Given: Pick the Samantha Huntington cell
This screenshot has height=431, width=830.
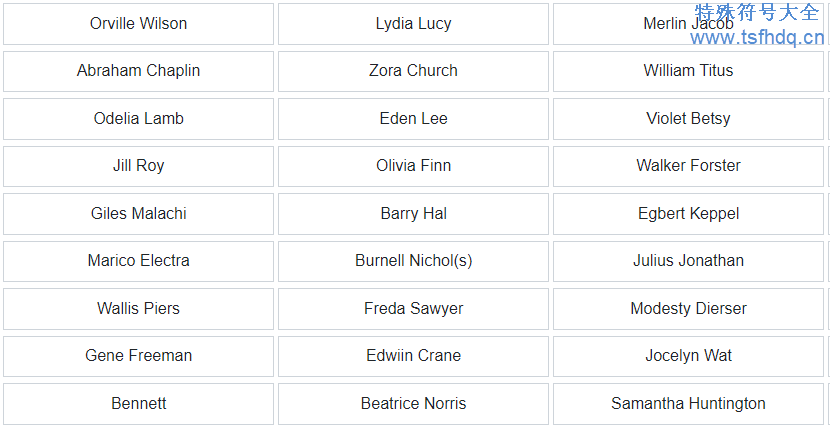Looking at the screenshot, I should click(x=688, y=404).
